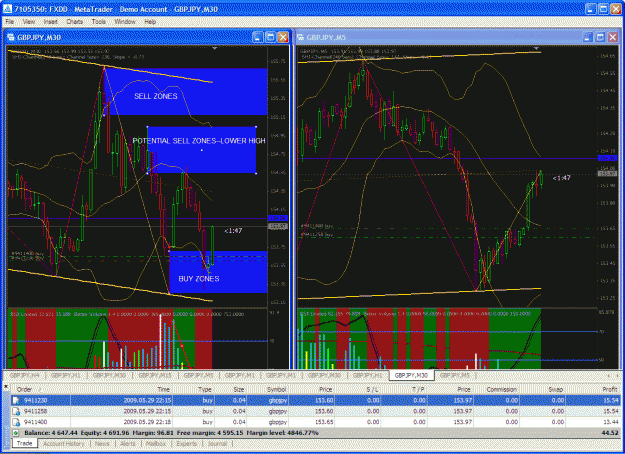Open the Help menu
This screenshot has width=625, height=454.
click(150, 22)
